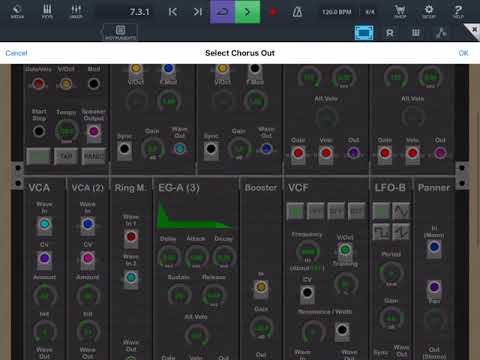Open the grid pads view icon
Screen dimensions: 480x360
pyautogui.click(x=416, y=33)
